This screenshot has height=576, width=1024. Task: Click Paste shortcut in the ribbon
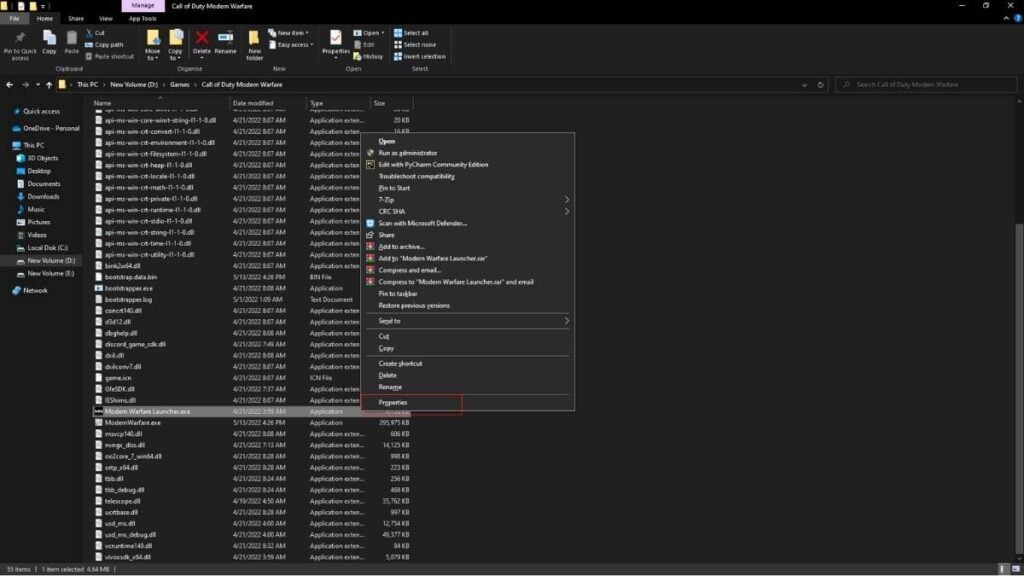110,56
